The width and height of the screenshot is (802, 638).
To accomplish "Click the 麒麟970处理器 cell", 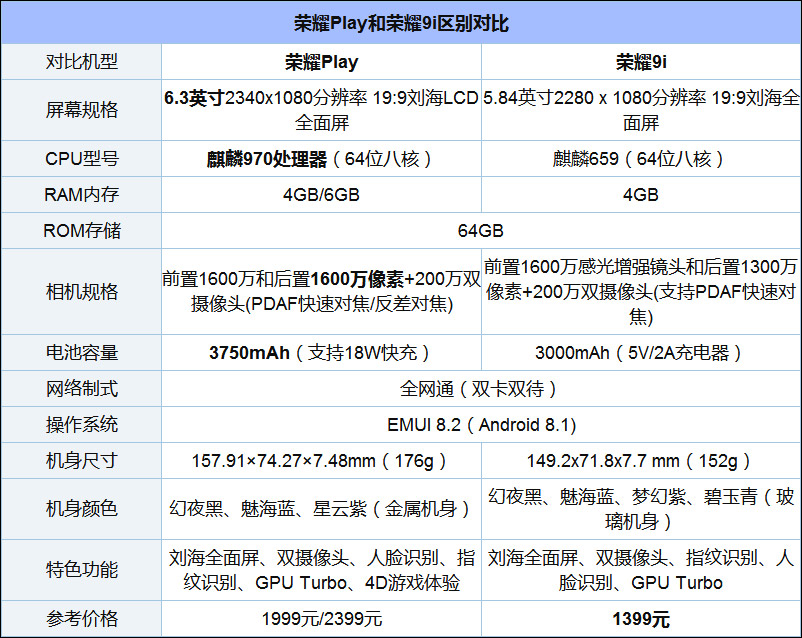I will [321, 159].
